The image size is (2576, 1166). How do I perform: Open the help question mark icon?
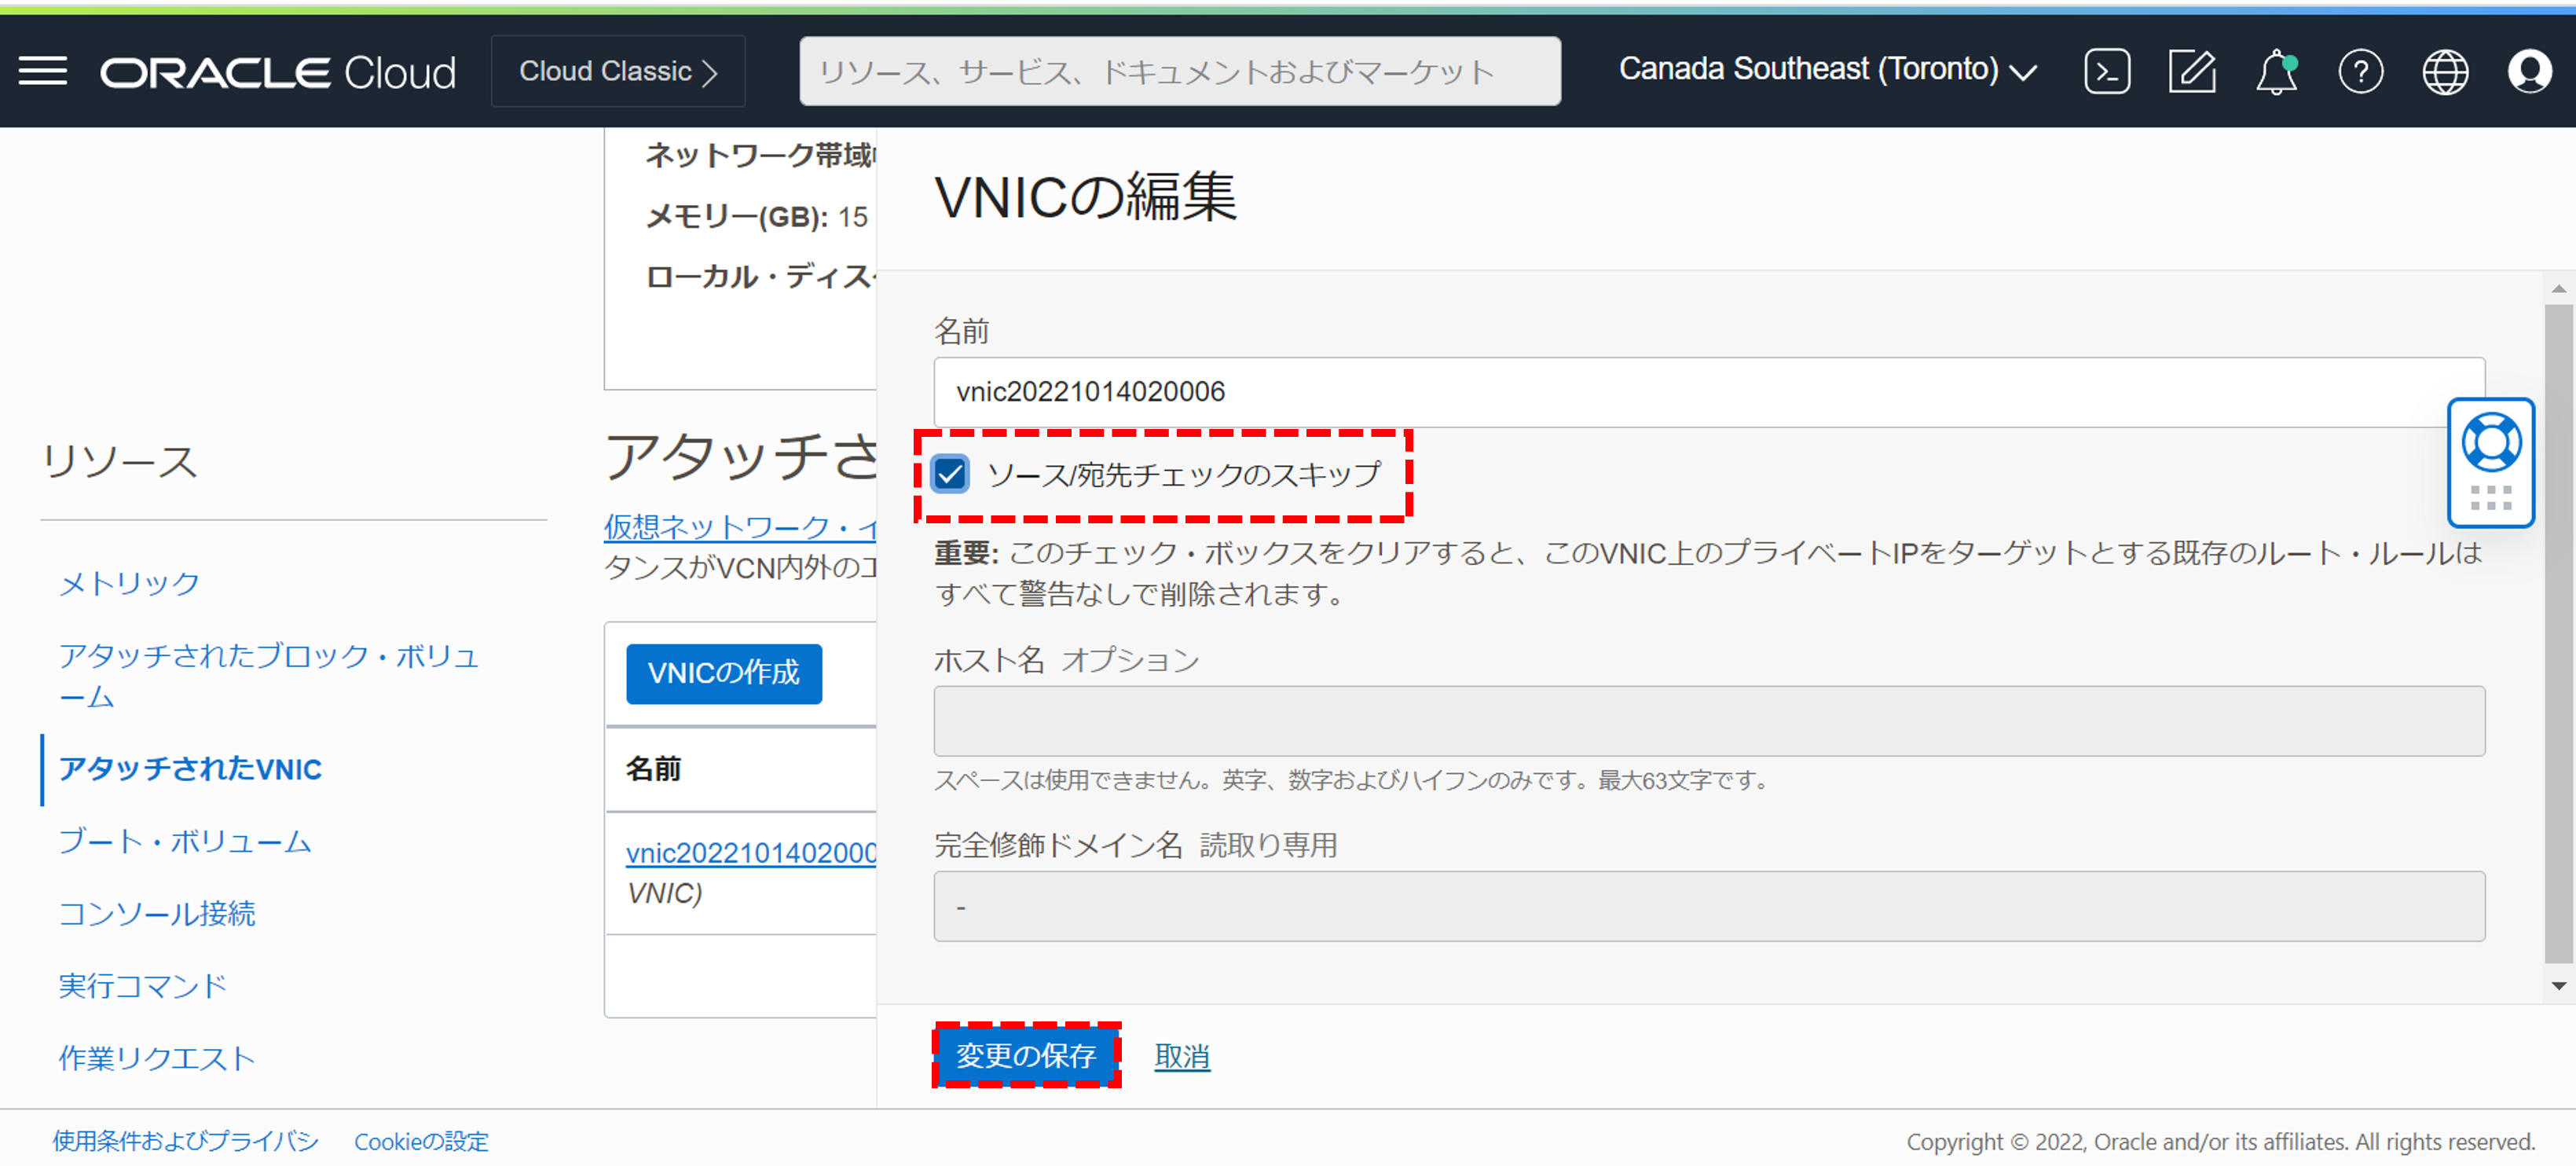click(2360, 71)
